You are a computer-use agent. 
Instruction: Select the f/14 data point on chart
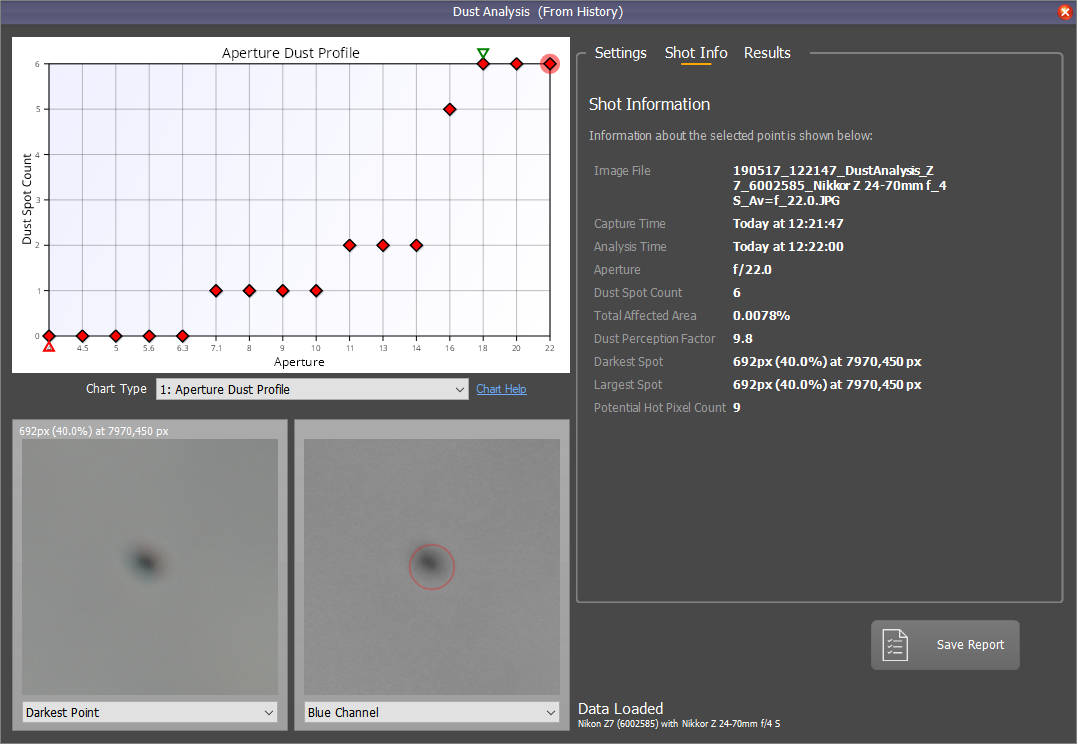416,245
